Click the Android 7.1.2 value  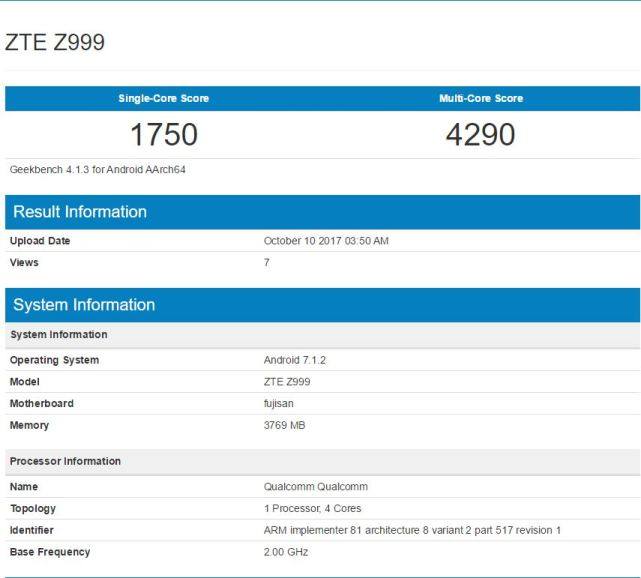click(x=295, y=360)
